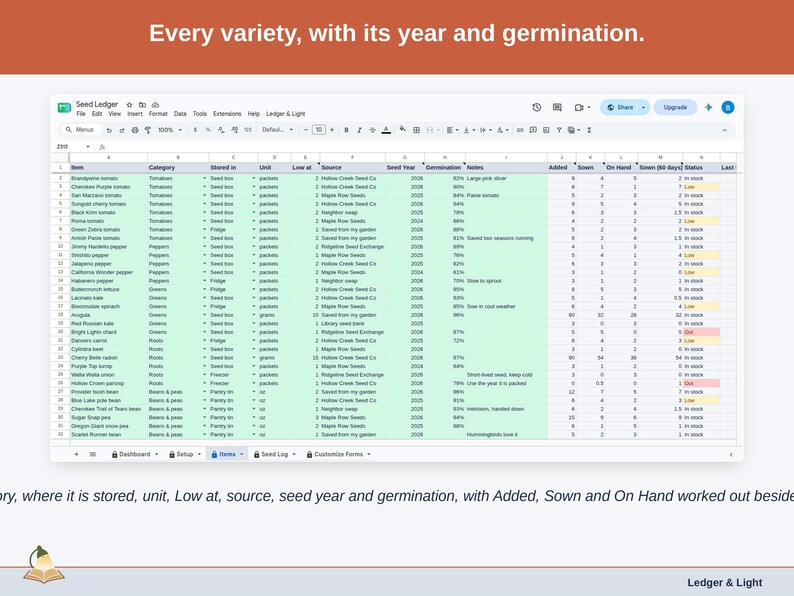Activate the paint format tool
Image resolution: width=794 pixels, height=596 pixels.
(x=148, y=130)
